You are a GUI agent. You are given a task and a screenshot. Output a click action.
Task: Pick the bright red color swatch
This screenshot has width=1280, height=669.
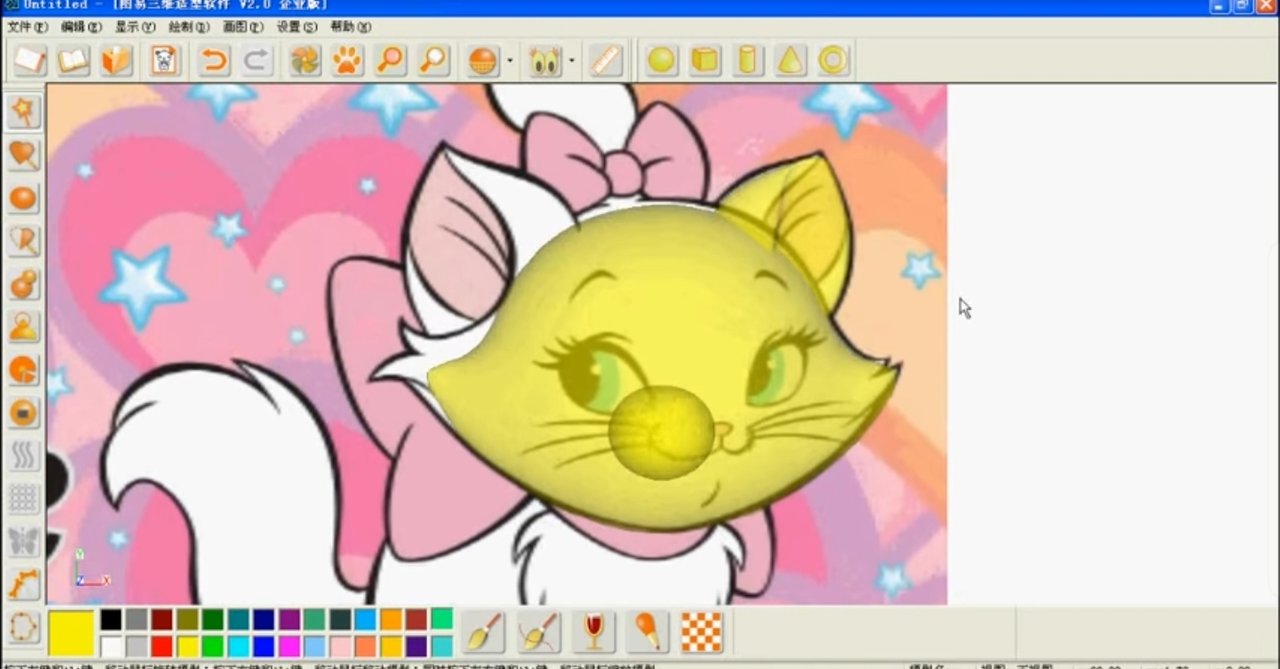(x=162, y=646)
